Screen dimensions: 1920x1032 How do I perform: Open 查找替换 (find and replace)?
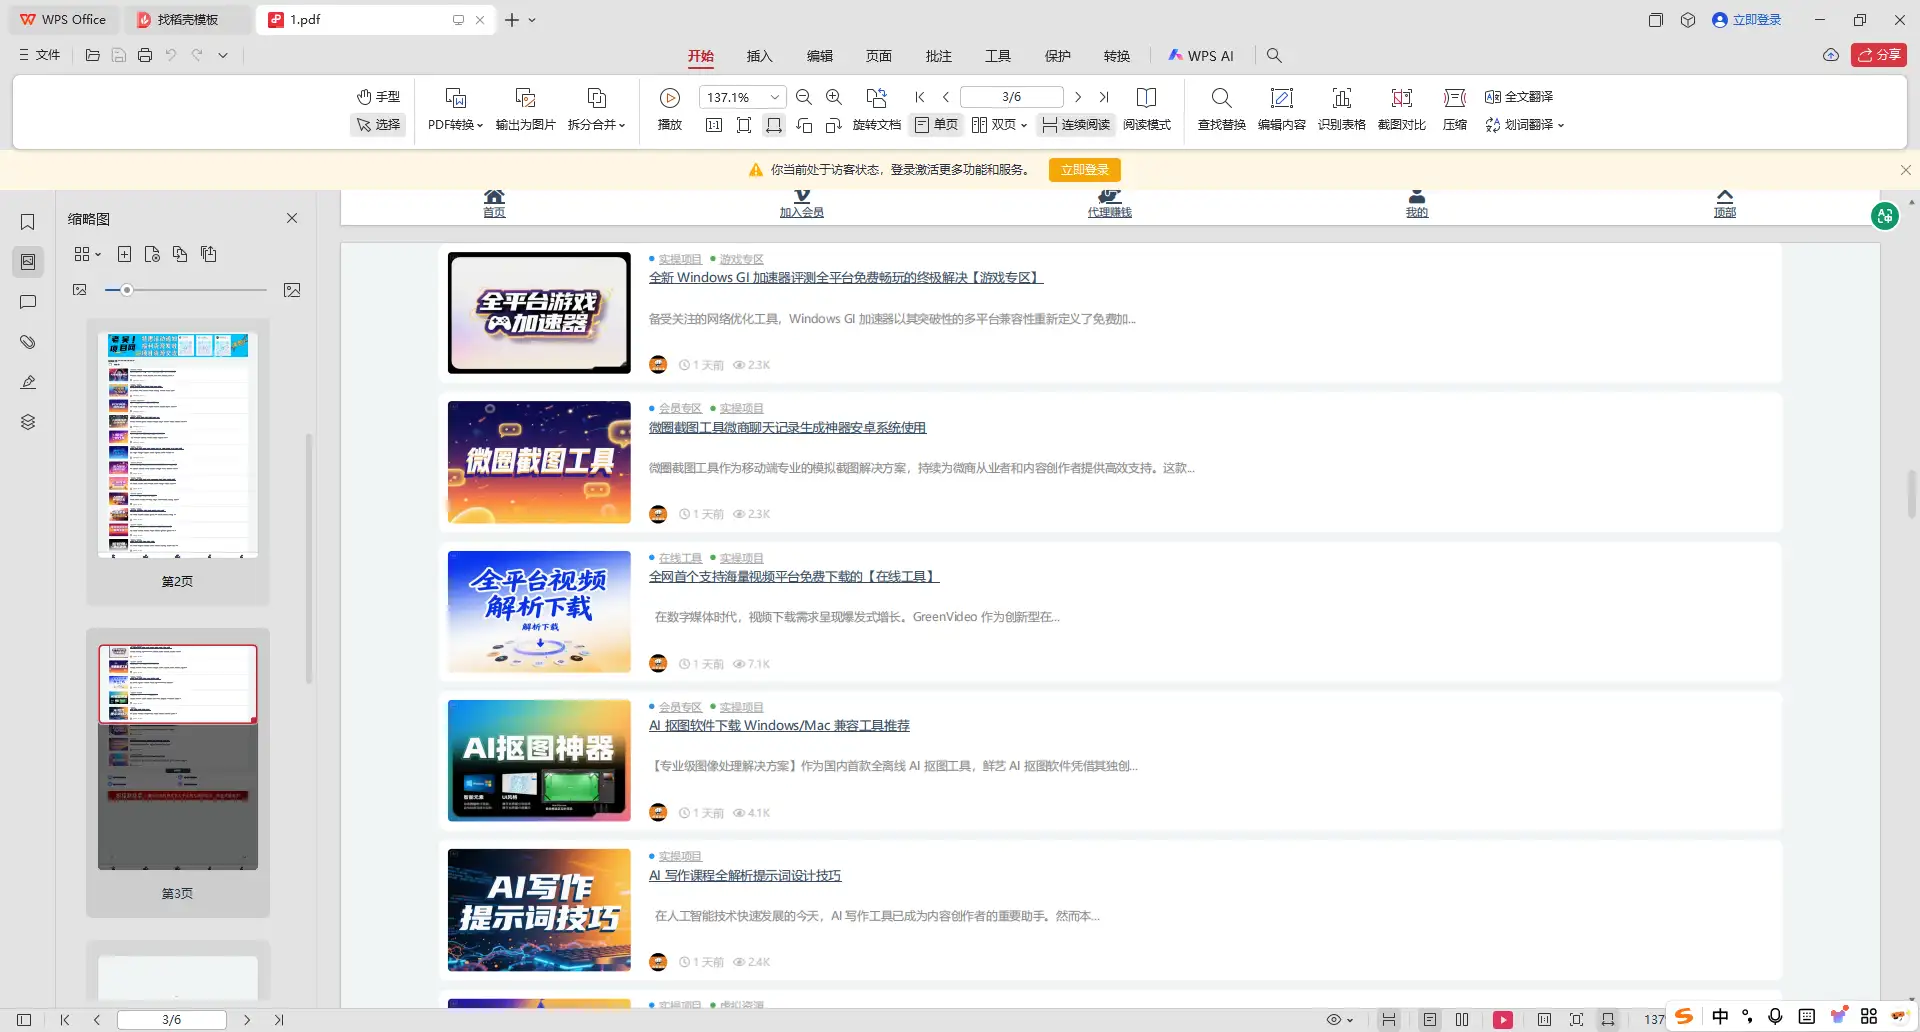[1221, 108]
